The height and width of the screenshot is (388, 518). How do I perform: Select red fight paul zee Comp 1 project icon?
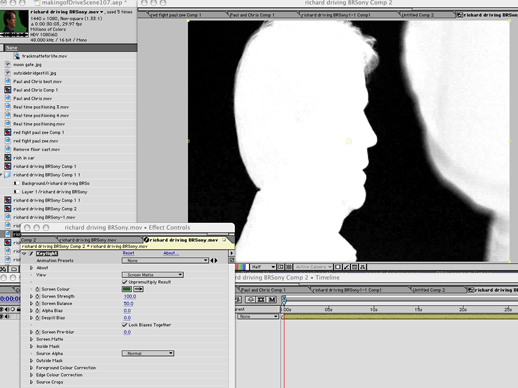(8, 132)
